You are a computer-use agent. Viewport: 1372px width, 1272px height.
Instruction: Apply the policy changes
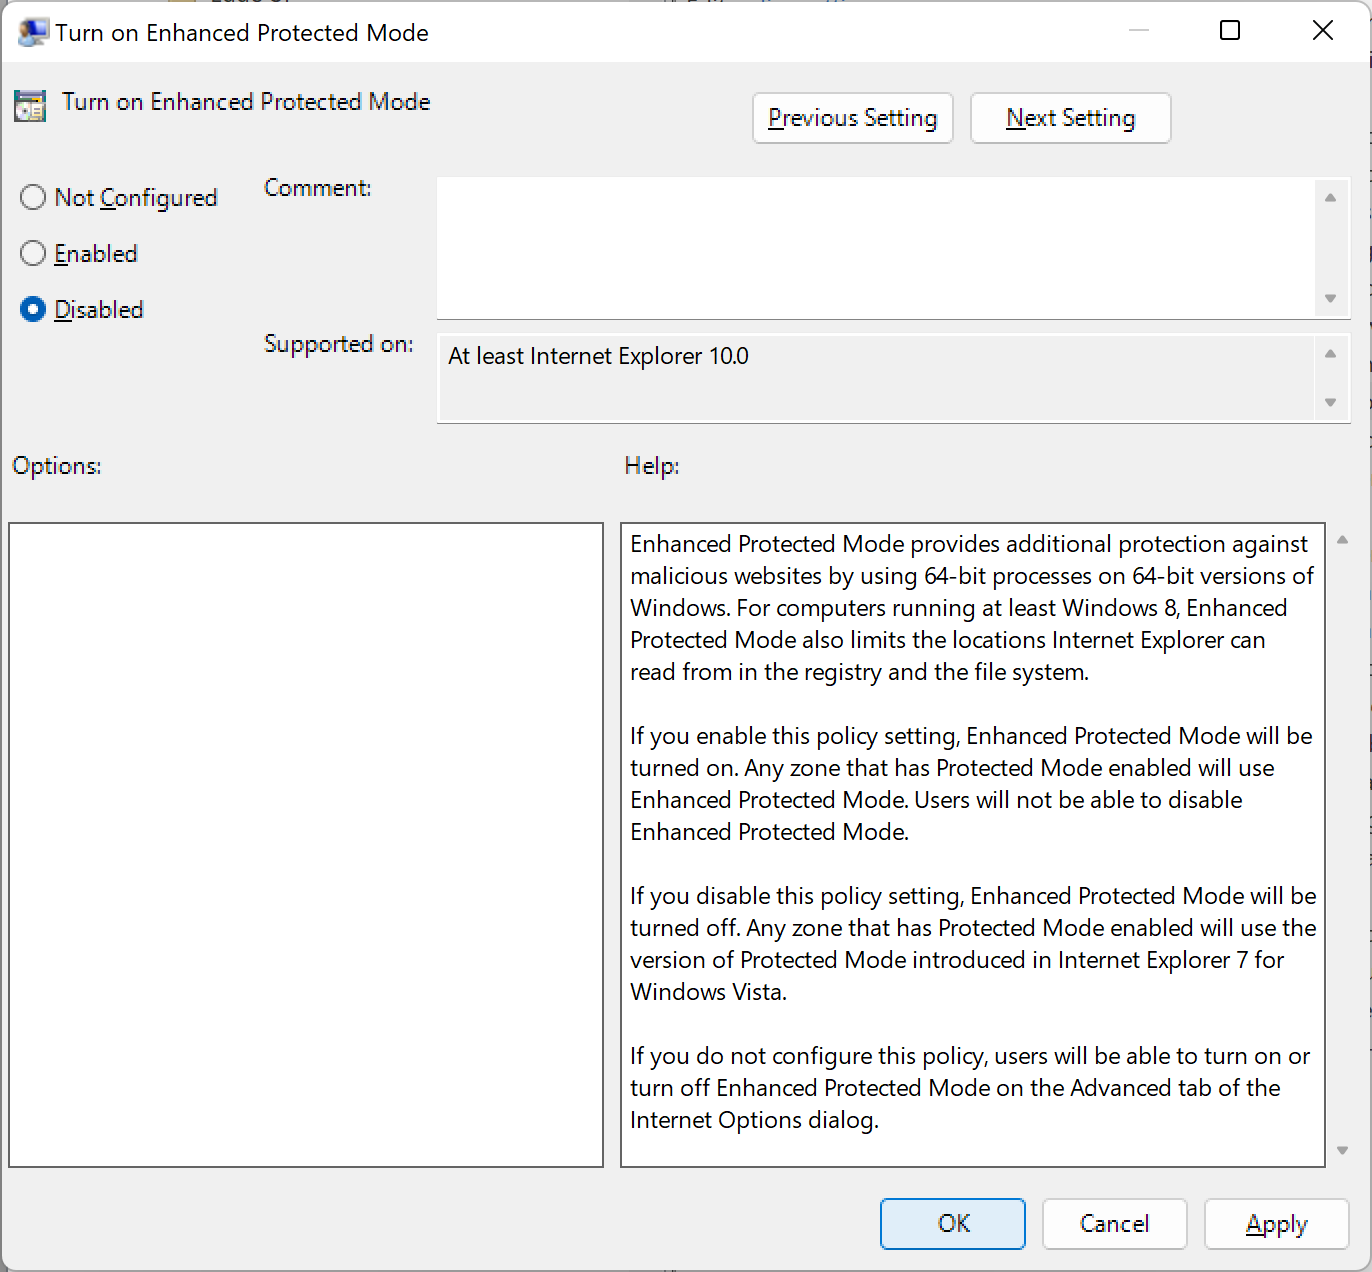tap(1276, 1223)
